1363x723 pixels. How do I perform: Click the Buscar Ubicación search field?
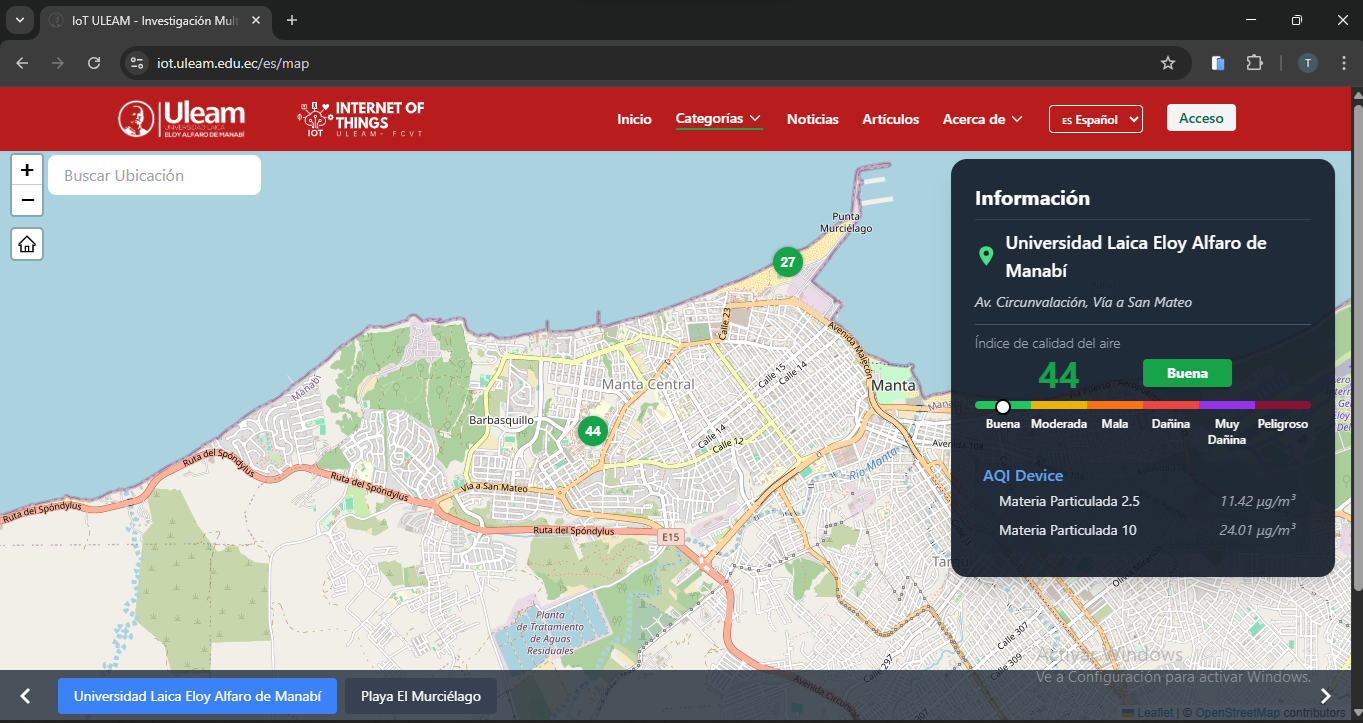pos(154,176)
